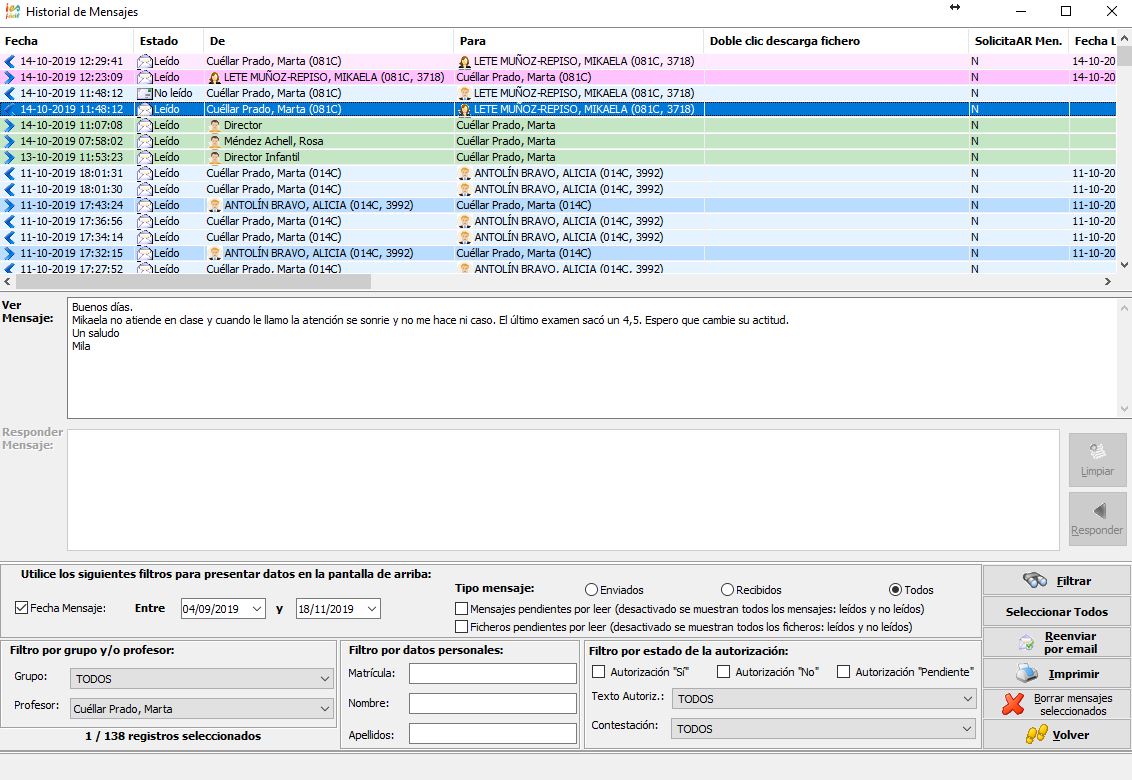Click the envelope icon on Reenviar por email
Screen dimensions: 1132x780
pyautogui.click(x=1026, y=642)
